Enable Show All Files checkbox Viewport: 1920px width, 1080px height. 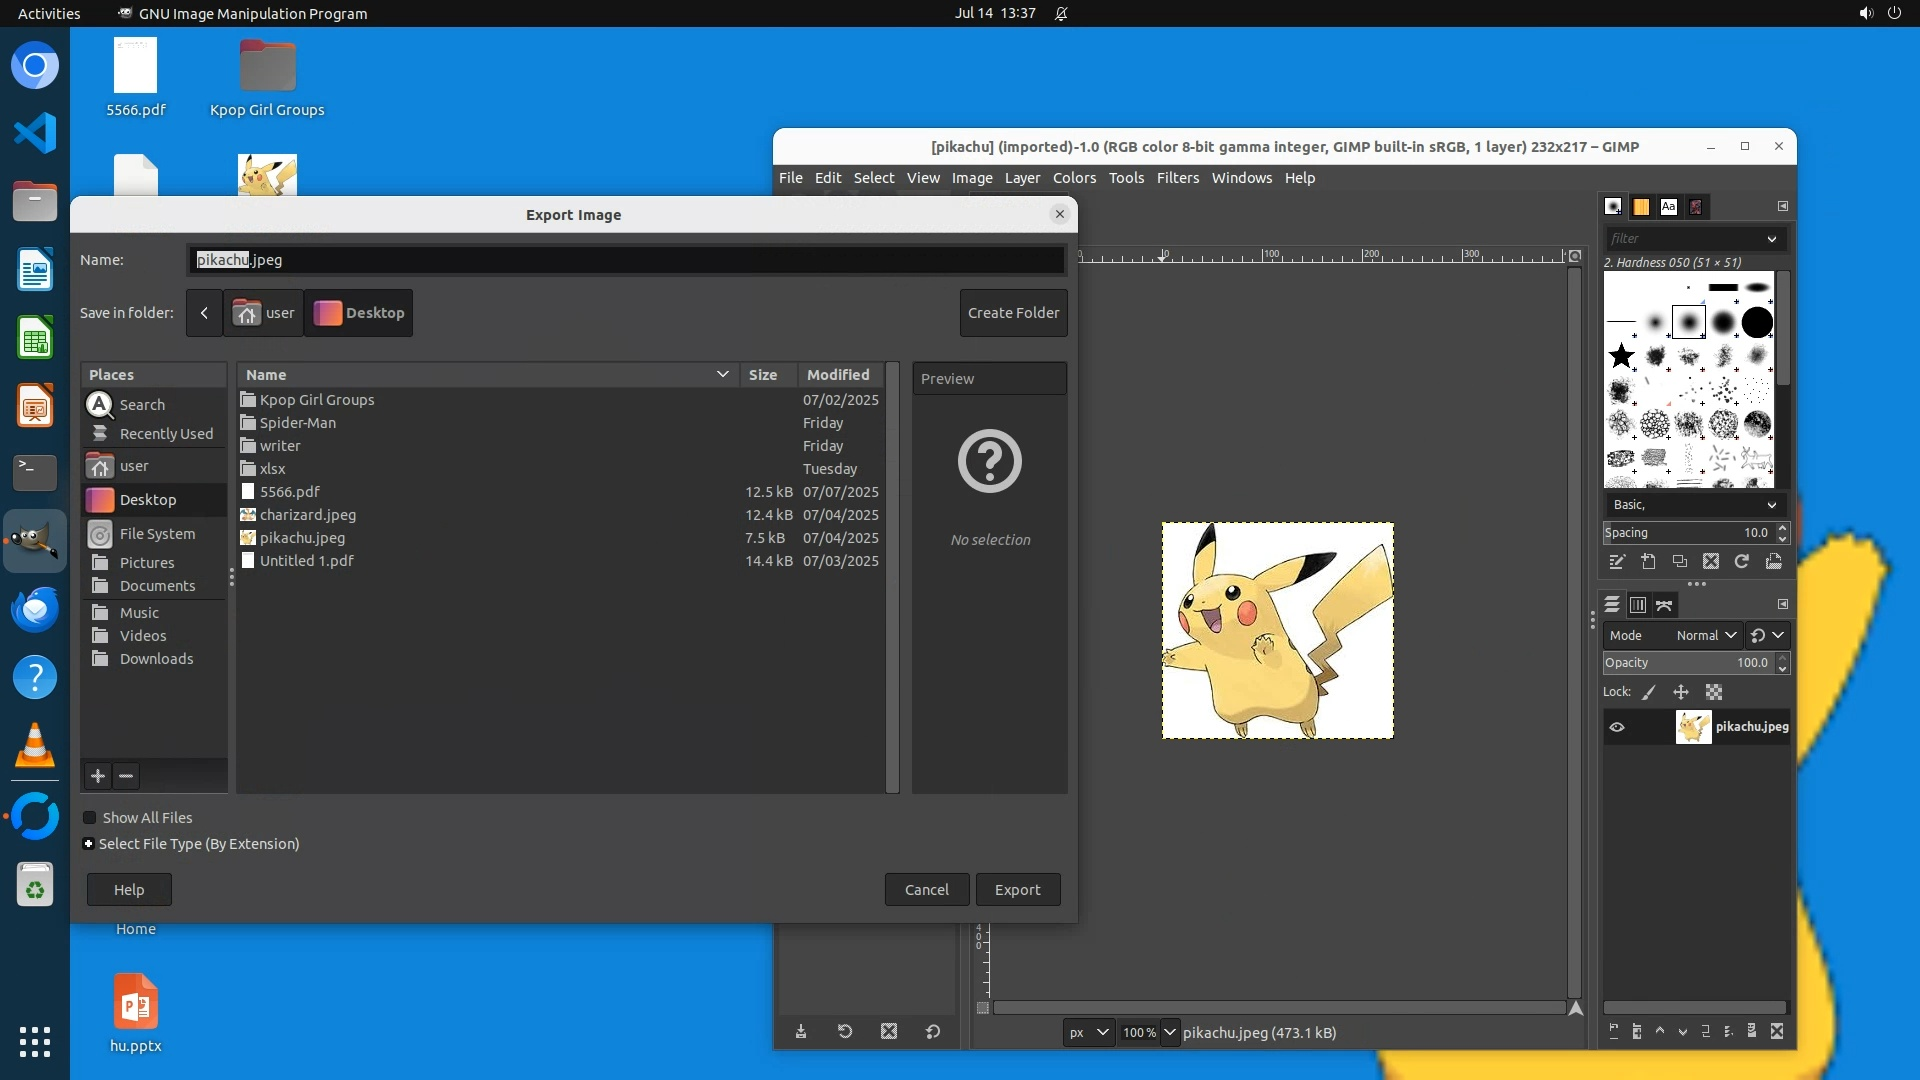(90, 818)
